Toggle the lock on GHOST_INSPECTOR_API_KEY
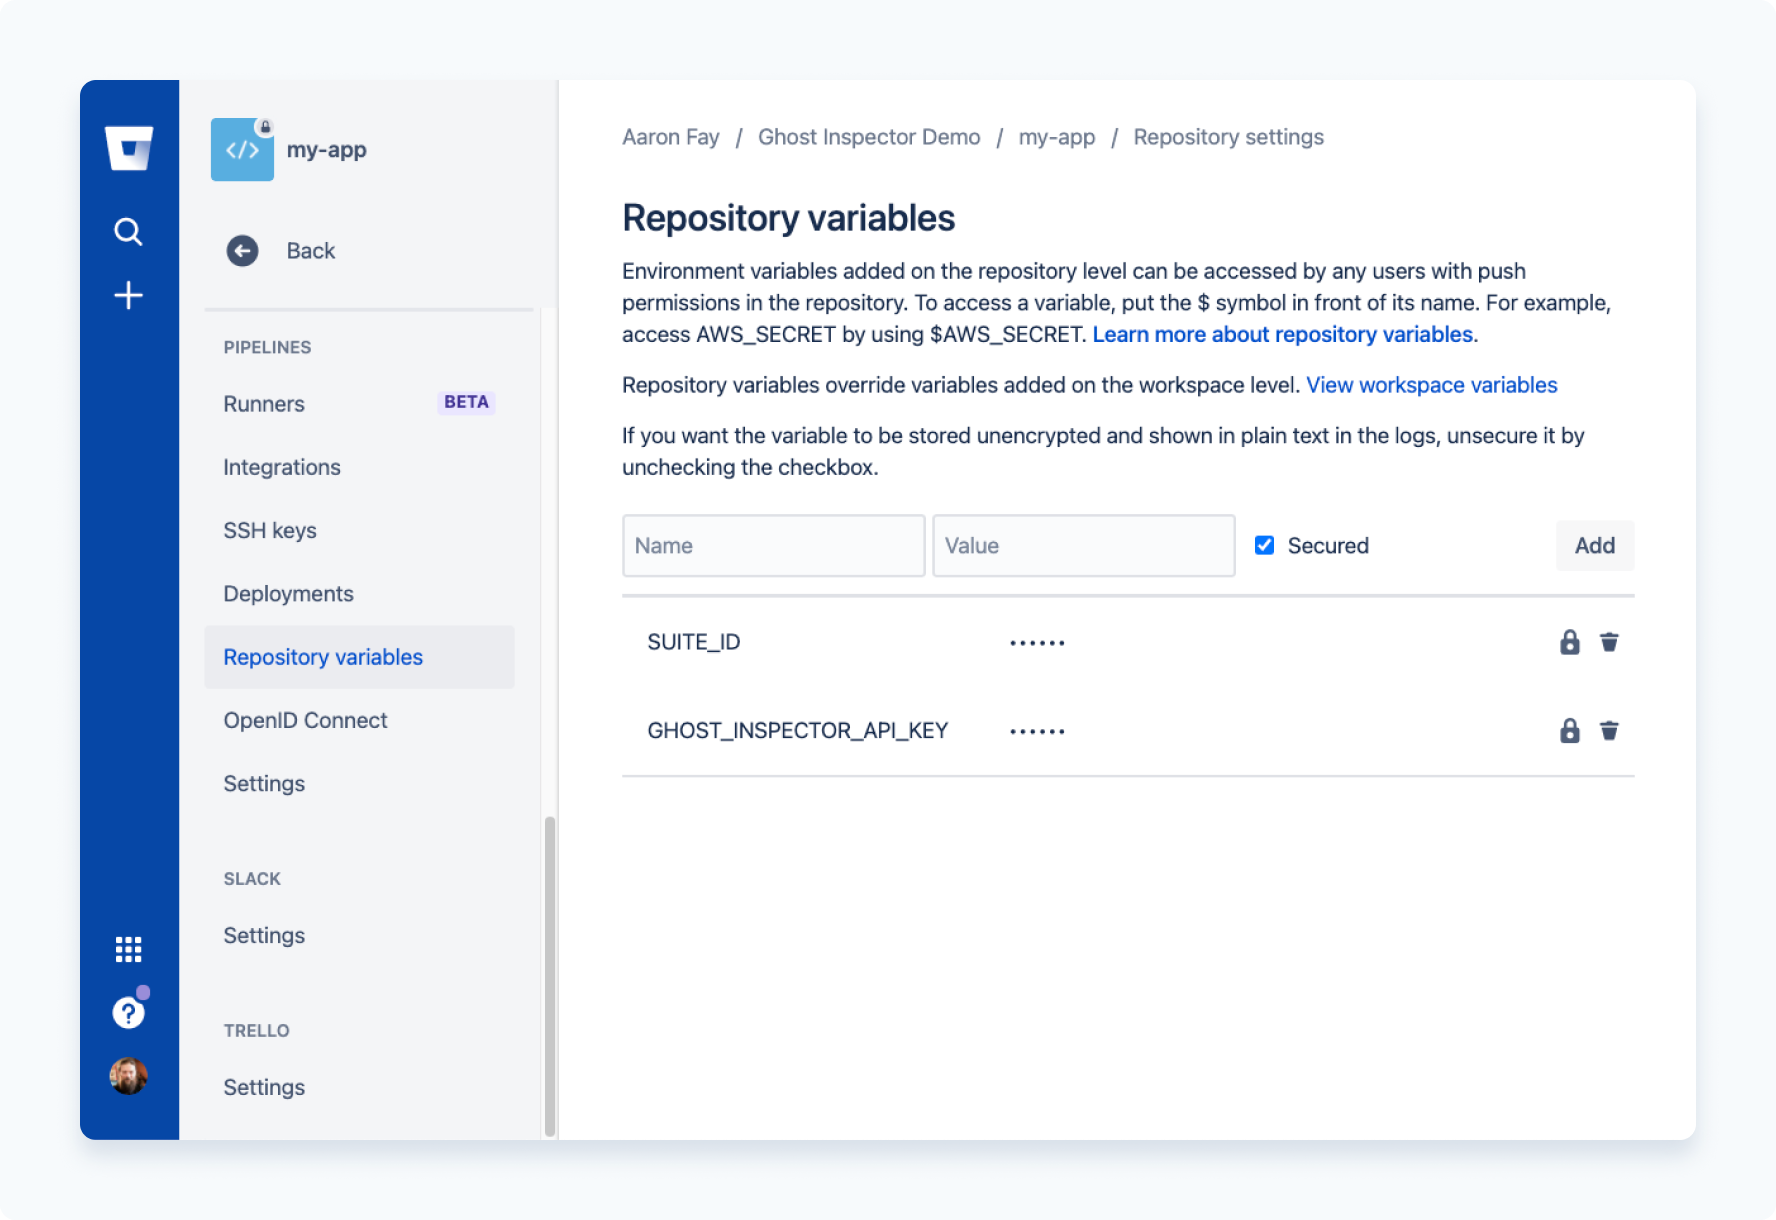Viewport: 1776px width, 1220px height. [1570, 730]
